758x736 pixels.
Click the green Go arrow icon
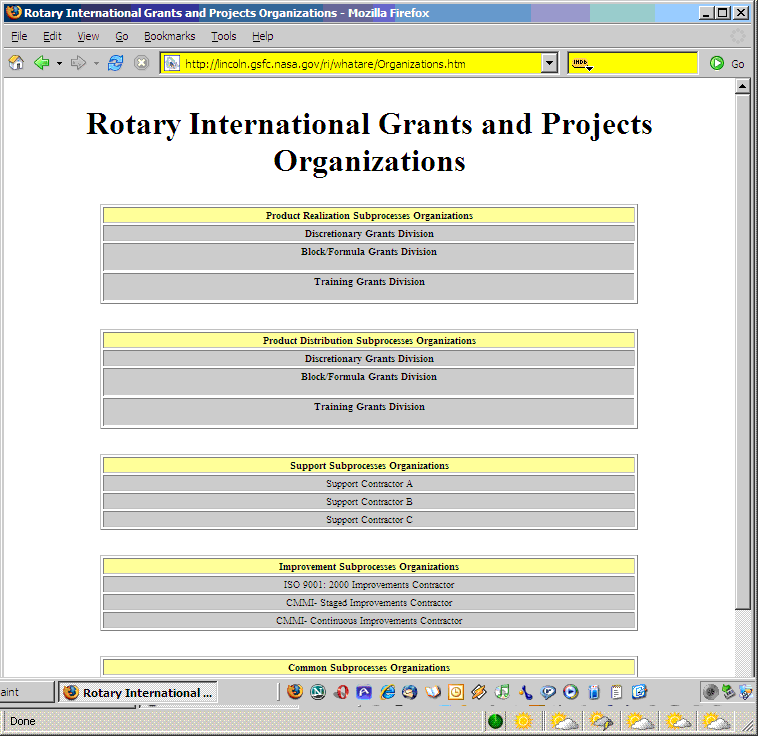pyautogui.click(x=717, y=63)
